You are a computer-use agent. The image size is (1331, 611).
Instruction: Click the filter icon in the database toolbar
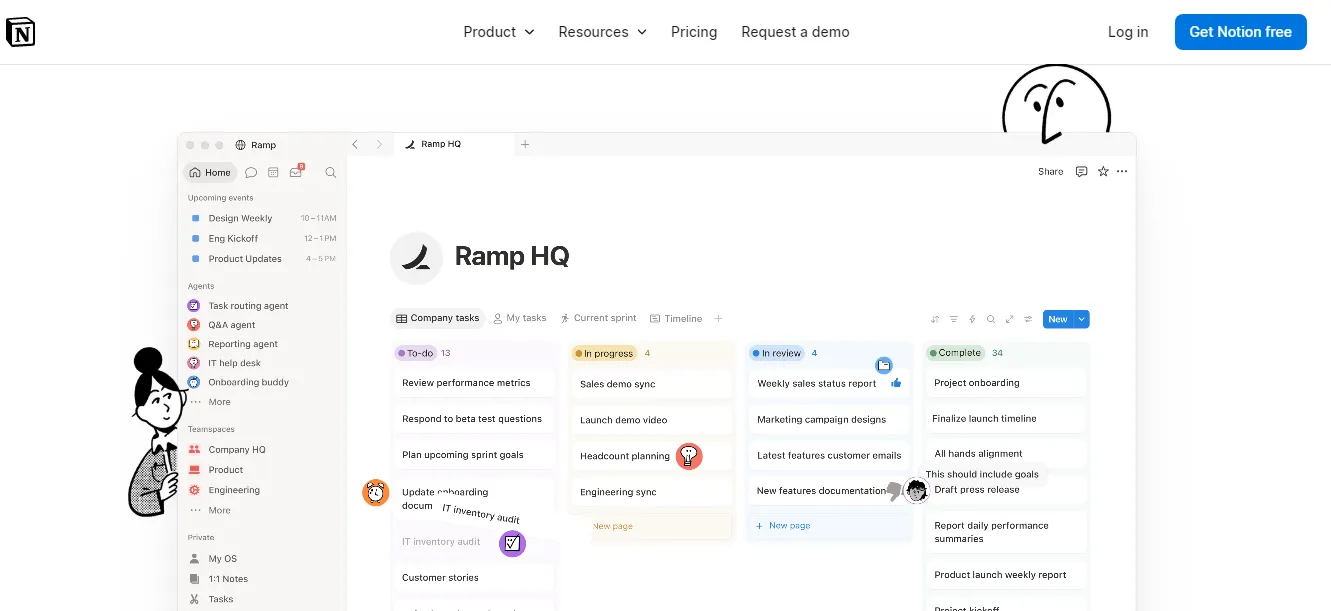click(x=954, y=319)
